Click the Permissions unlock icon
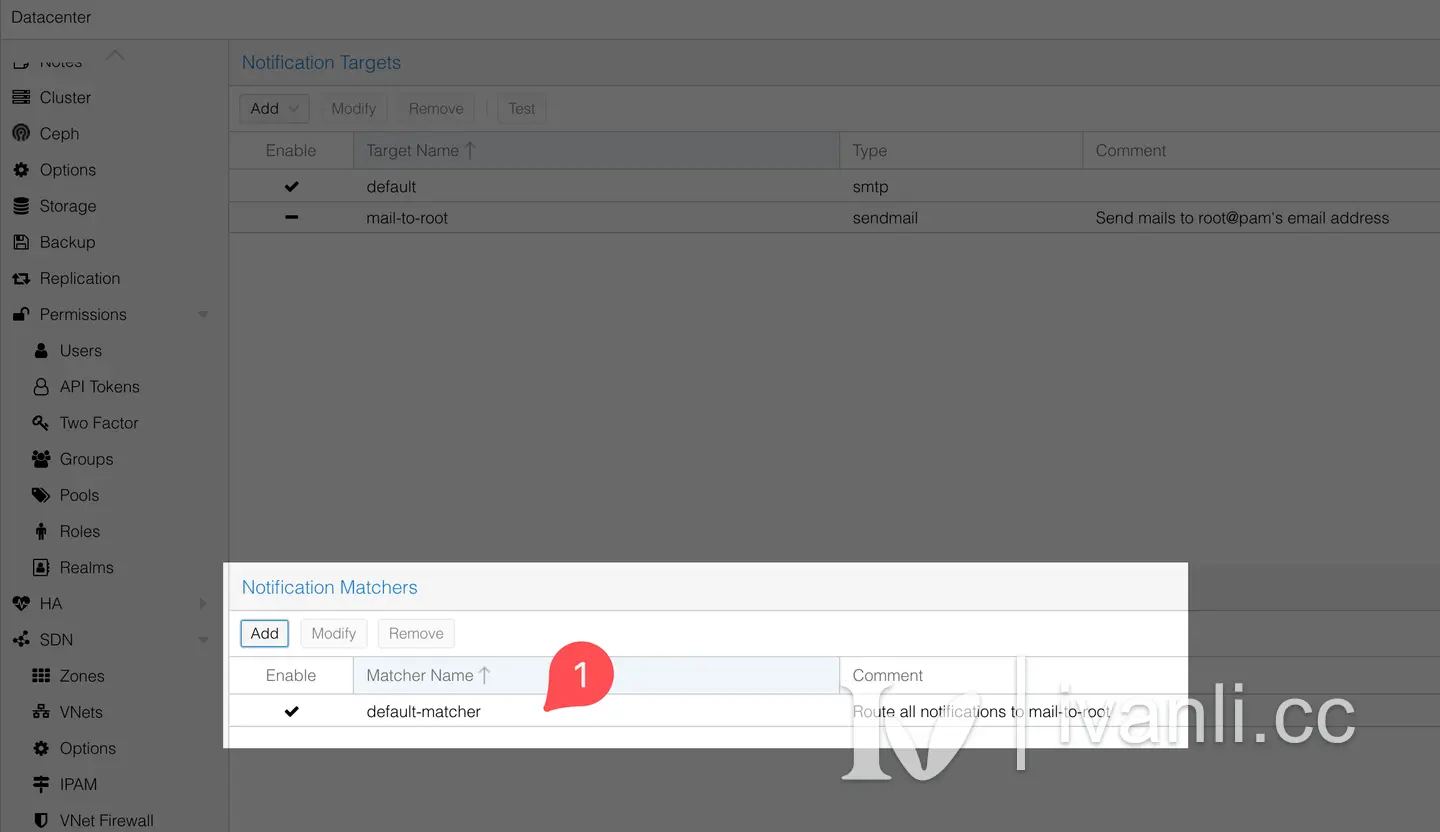Image resolution: width=1440 pixels, height=832 pixels. pyautogui.click(x=21, y=314)
